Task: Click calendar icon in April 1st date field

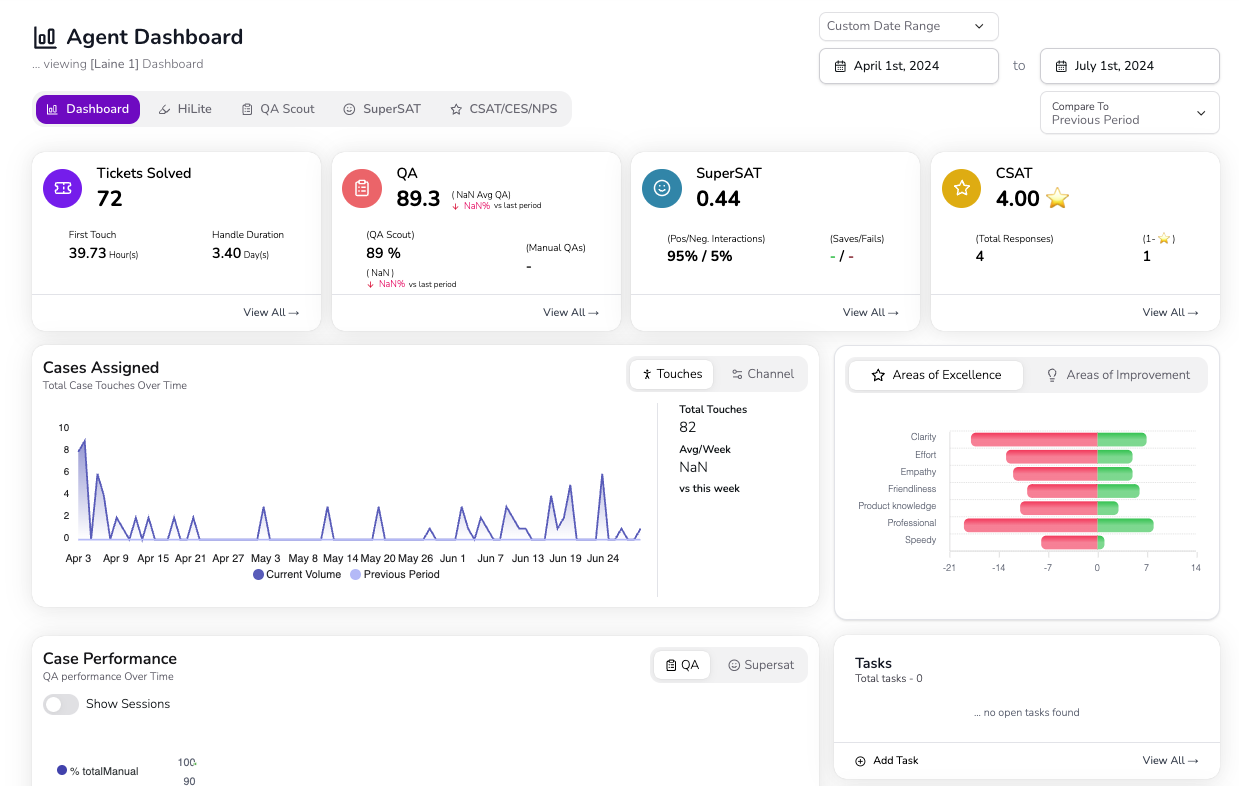Action: click(x=840, y=67)
